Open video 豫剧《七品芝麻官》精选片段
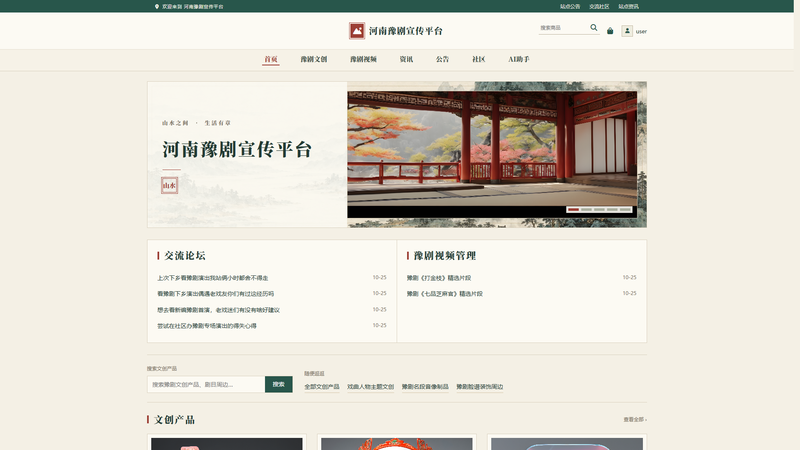Viewport: 800px width, 450px height. 444,294
